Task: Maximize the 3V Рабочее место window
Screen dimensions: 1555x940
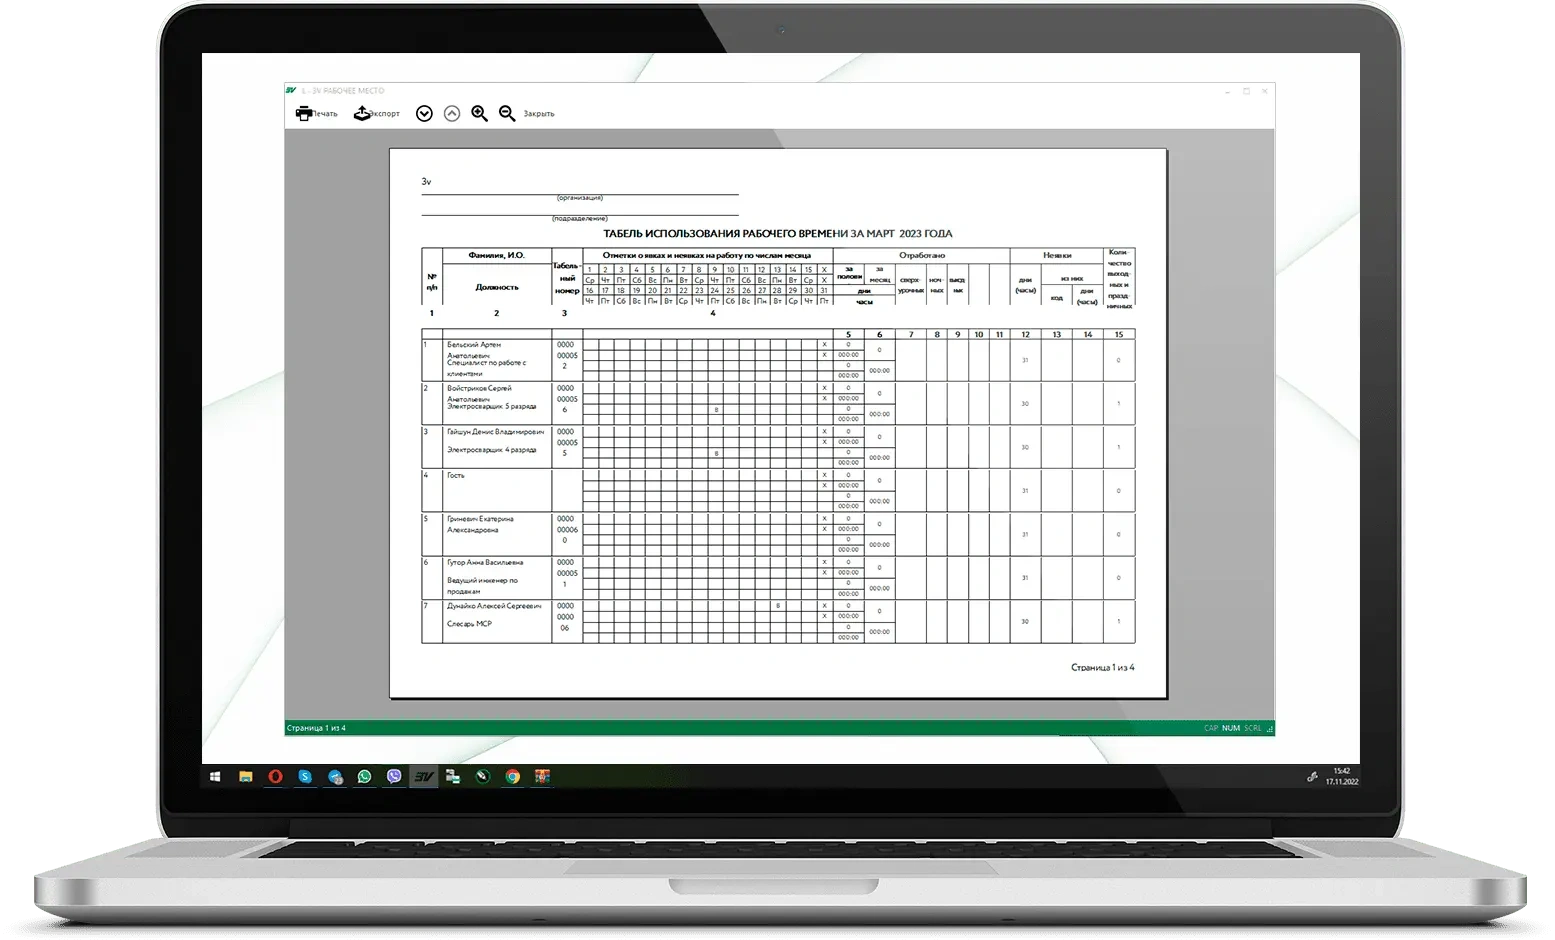Action: click(x=1246, y=91)
